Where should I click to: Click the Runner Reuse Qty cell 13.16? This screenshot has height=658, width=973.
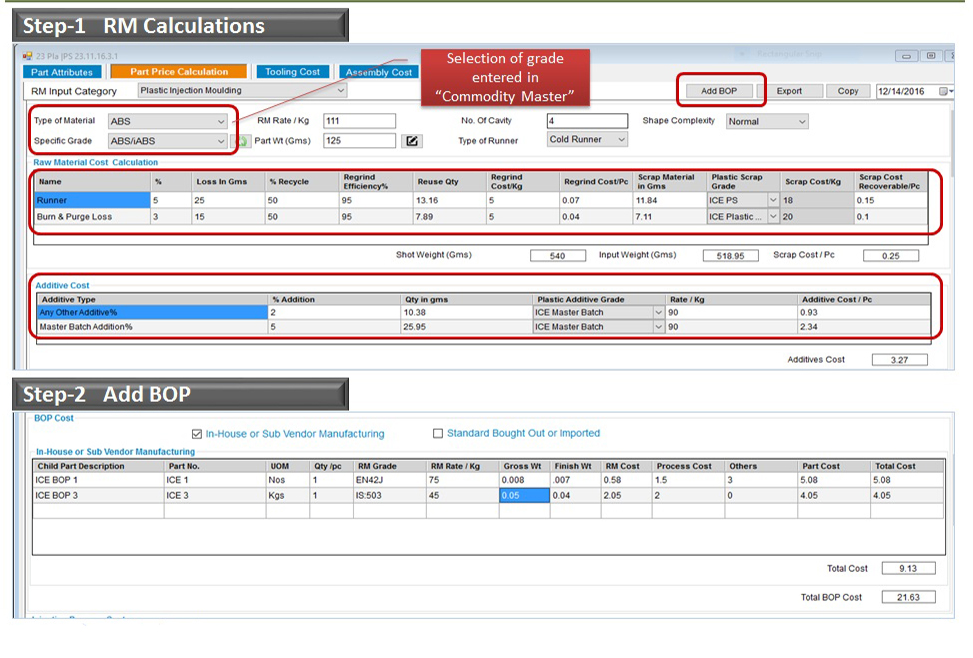(x=449, y=201)
